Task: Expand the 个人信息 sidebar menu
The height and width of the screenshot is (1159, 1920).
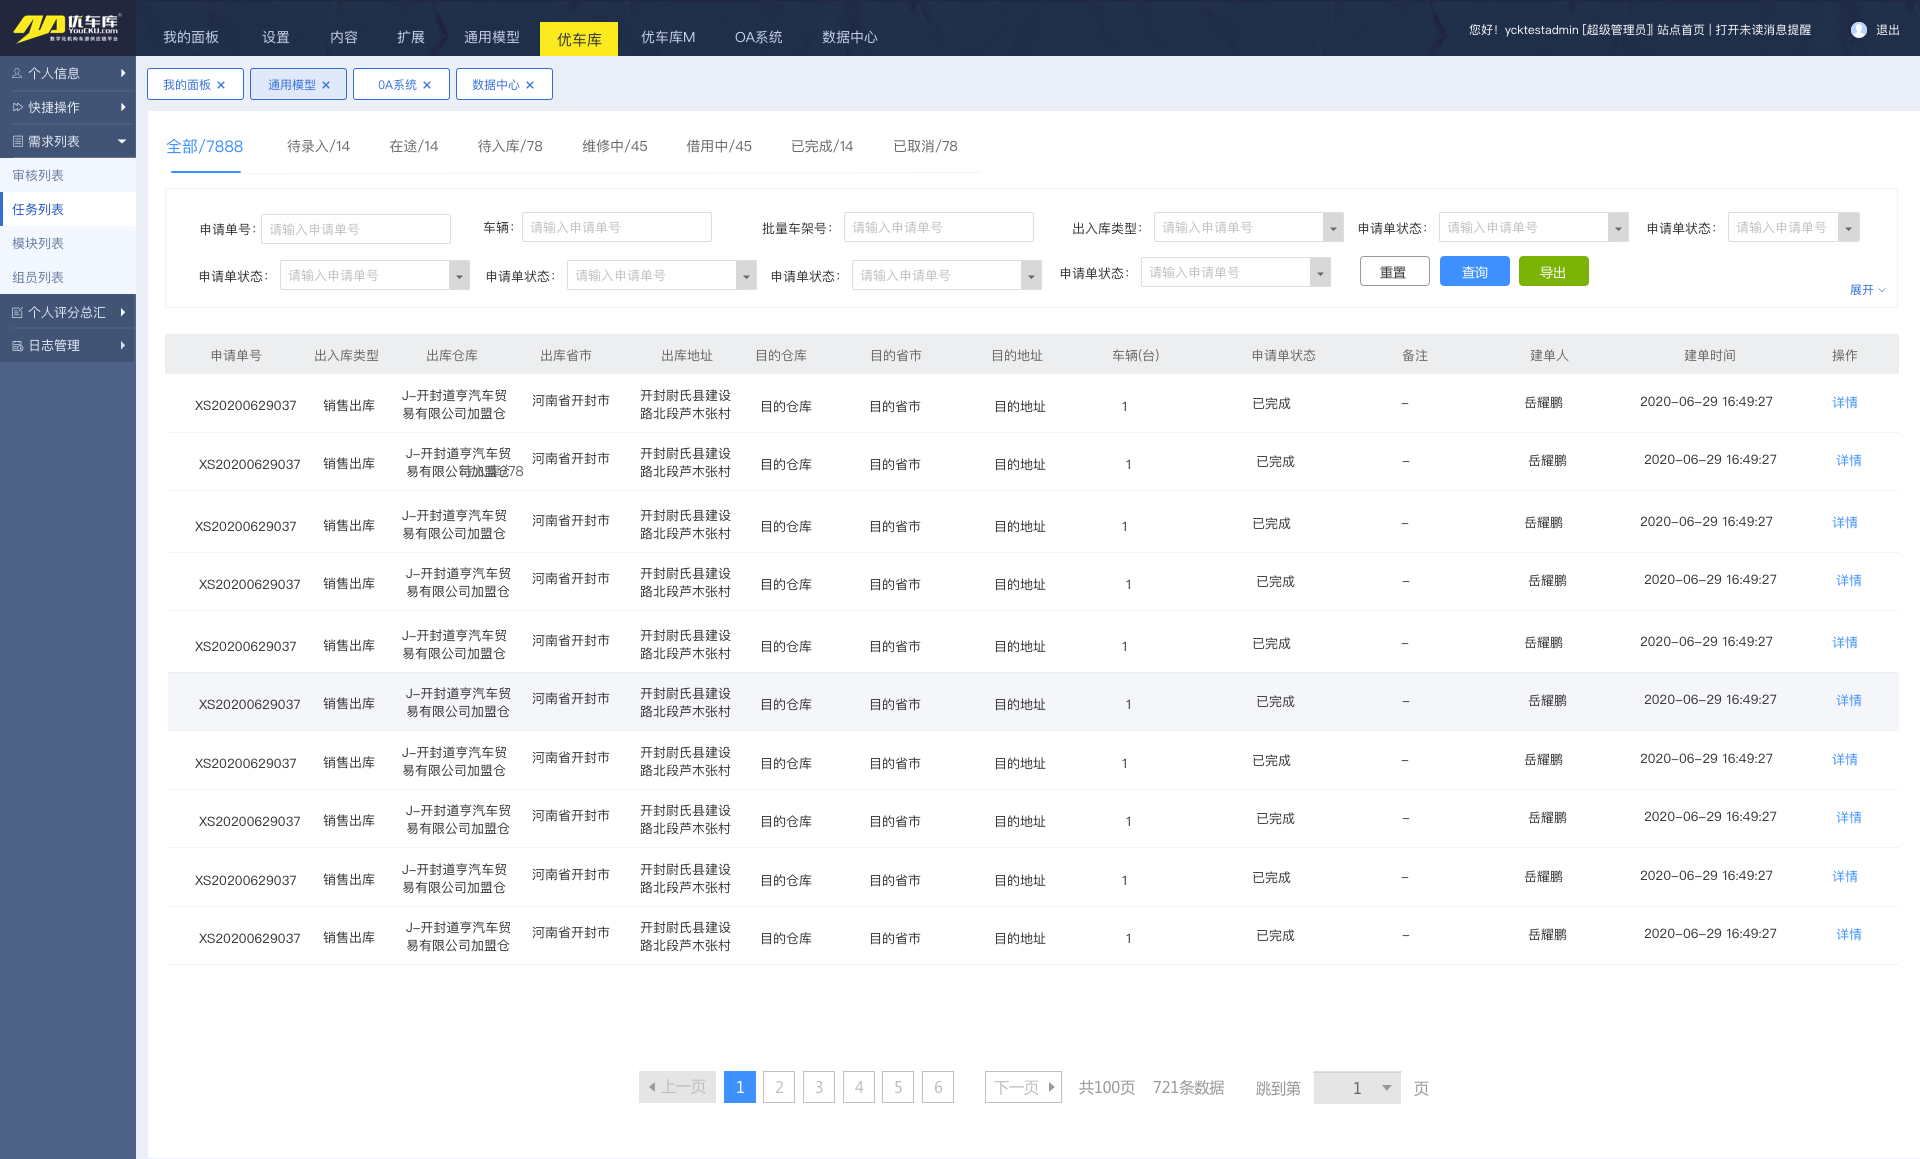Action: 67,73
